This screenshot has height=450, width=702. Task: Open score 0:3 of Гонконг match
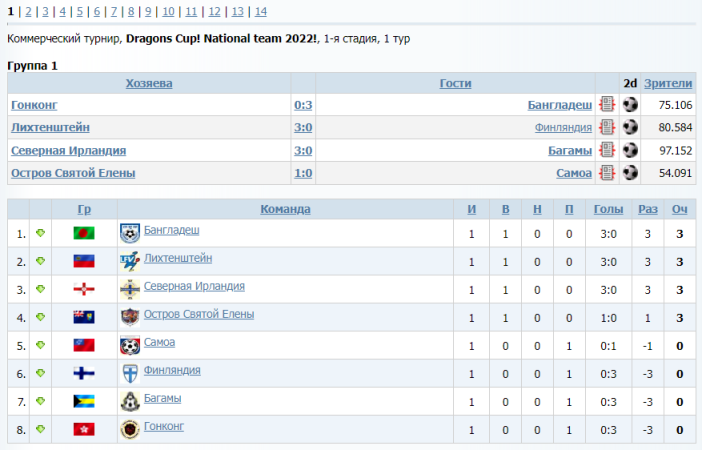303,105
